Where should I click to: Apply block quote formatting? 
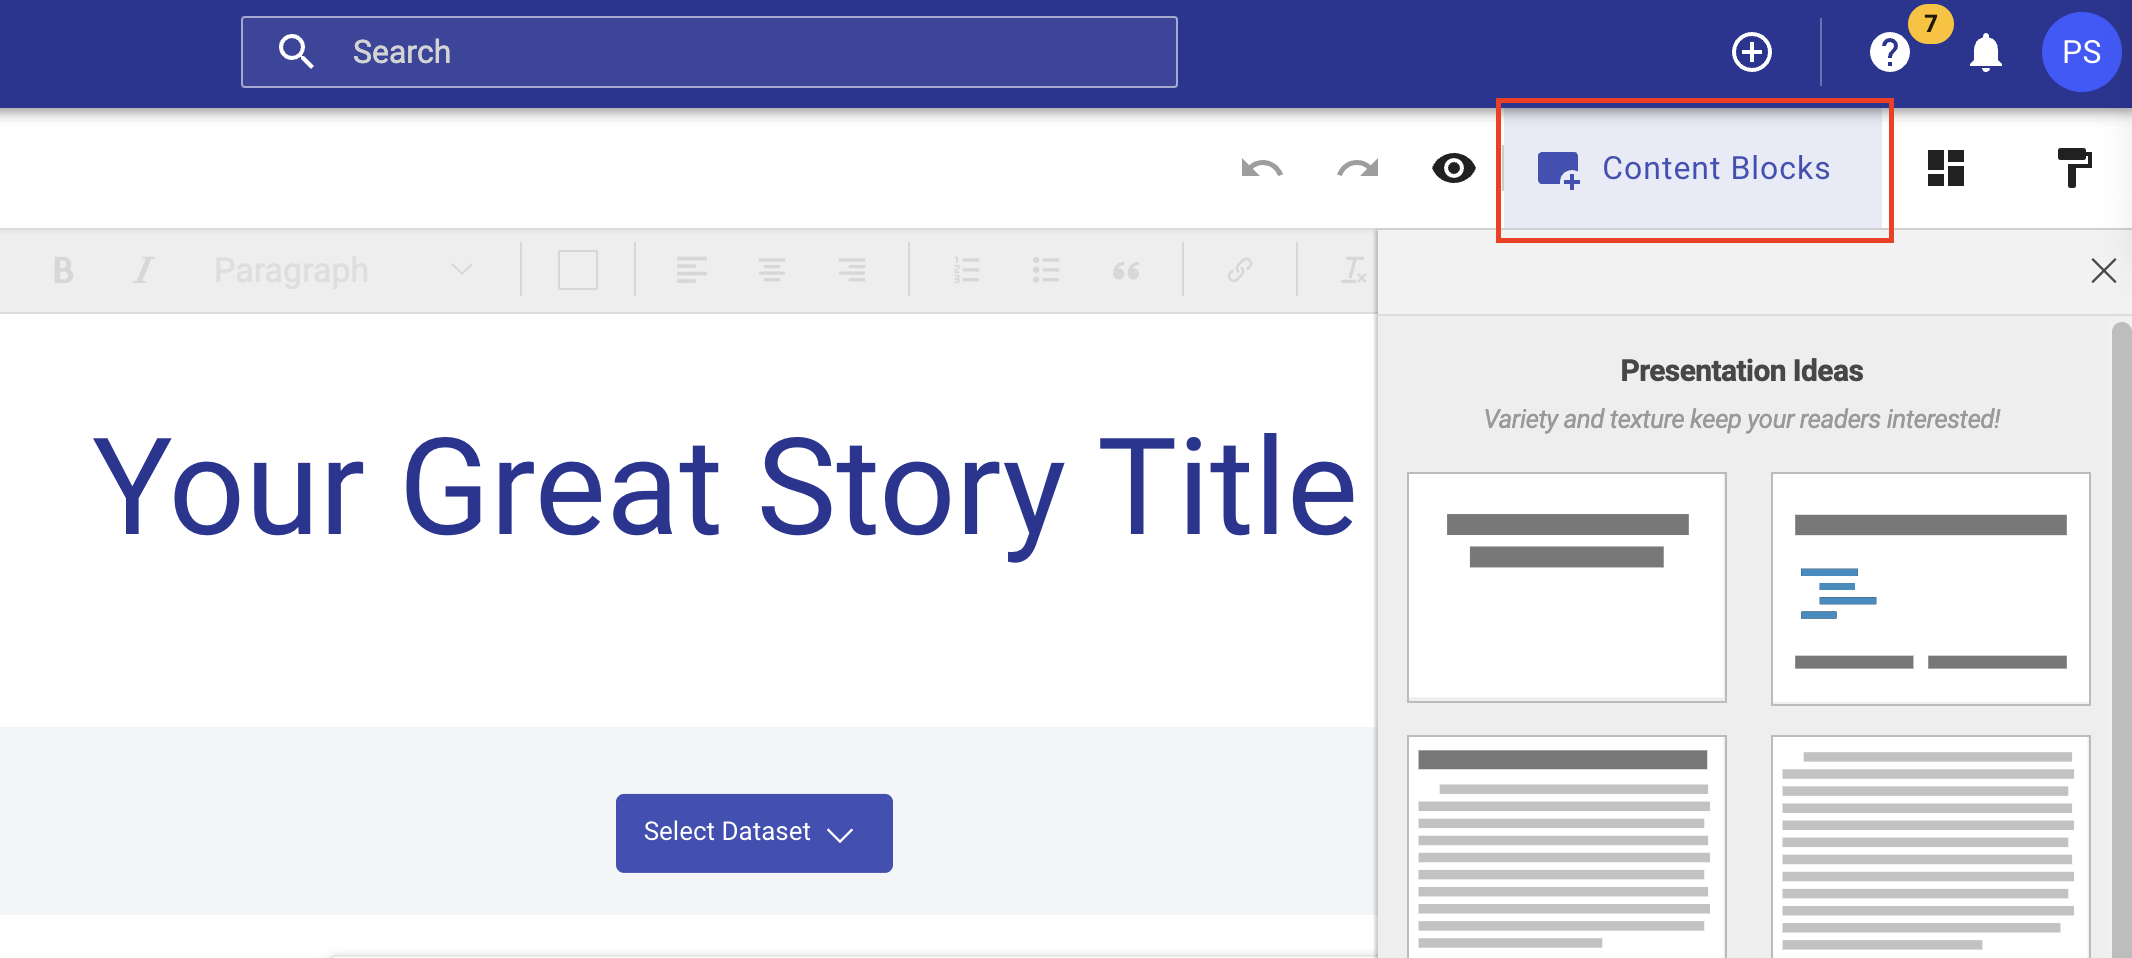click(1126, 270)
